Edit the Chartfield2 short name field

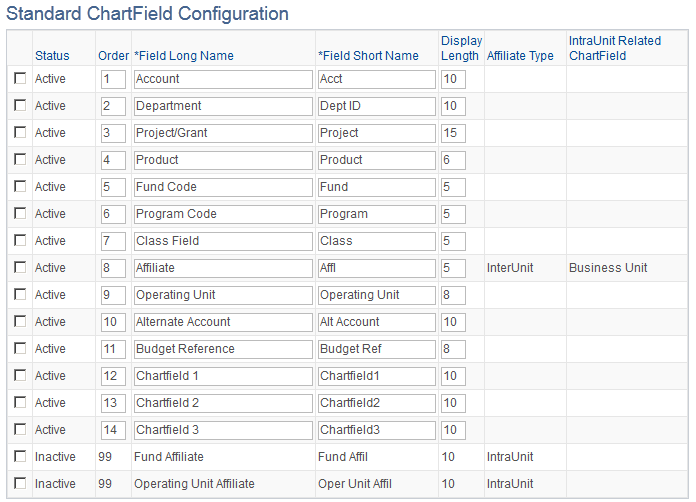click(377, 403)
